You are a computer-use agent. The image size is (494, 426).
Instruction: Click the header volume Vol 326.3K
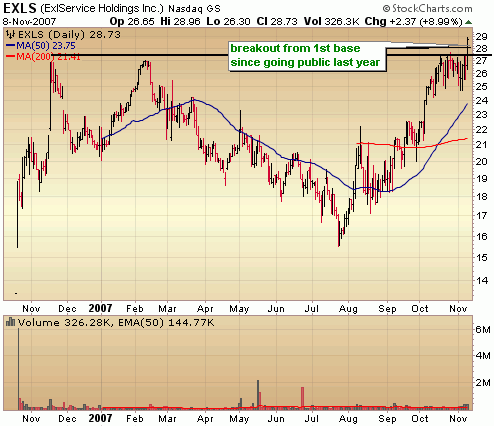tap(331, 22)
